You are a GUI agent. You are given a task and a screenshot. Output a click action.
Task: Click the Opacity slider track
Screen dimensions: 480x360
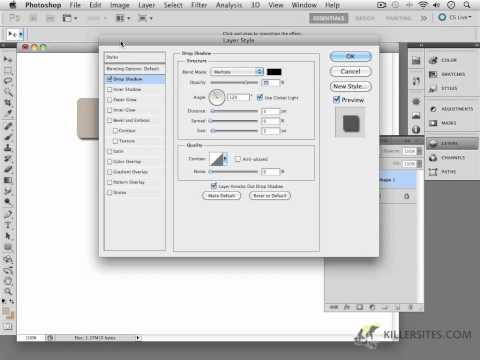coord(234,82)
